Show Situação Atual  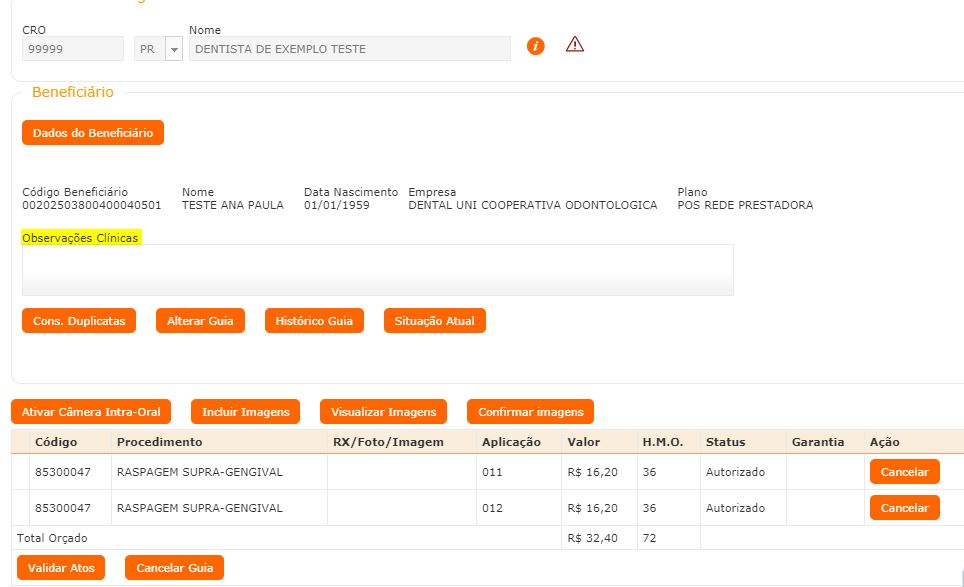(x=435, y=321)
